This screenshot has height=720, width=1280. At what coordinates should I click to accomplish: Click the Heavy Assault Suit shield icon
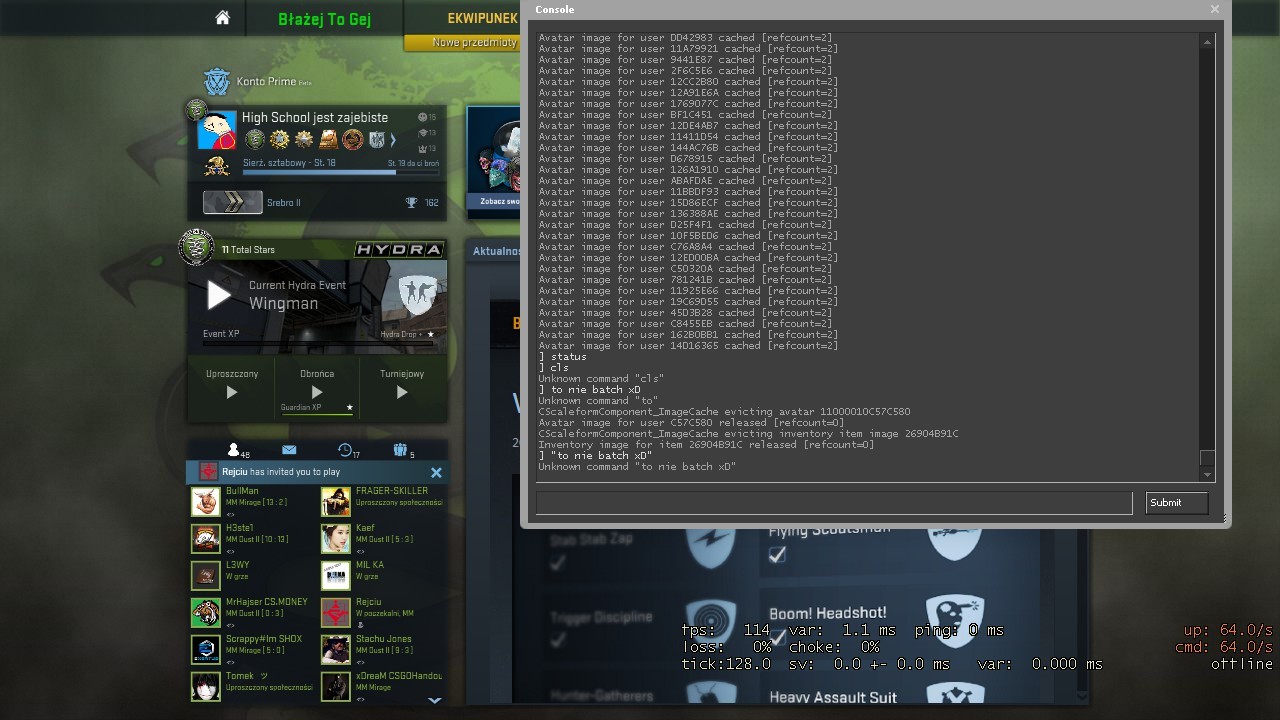coord(955,693)
